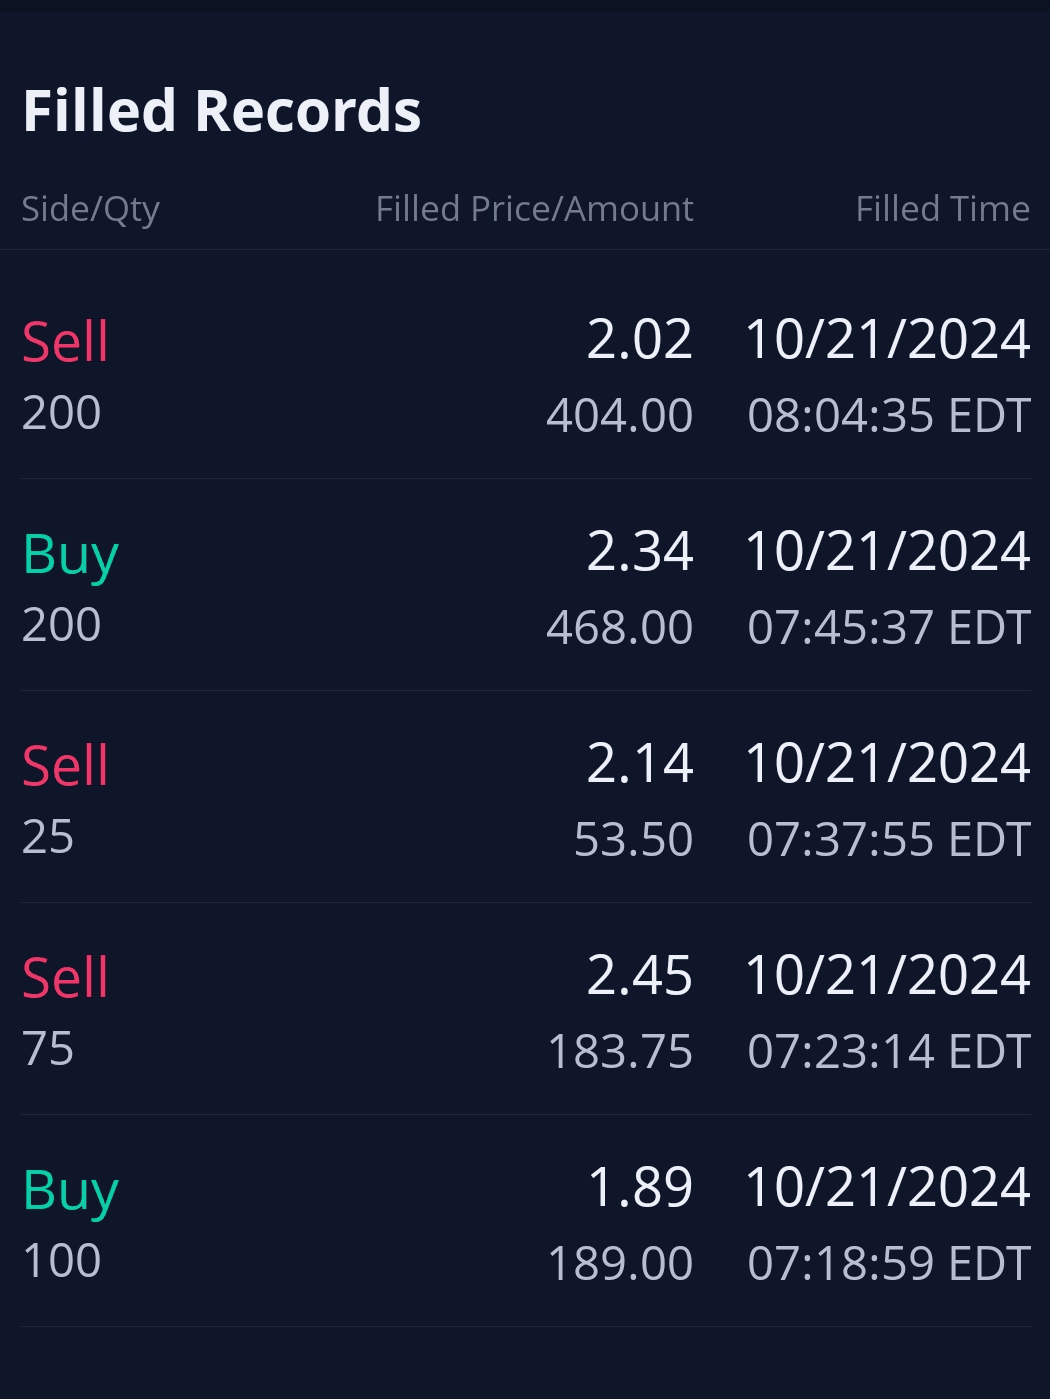The height and width of the screenshot is (1399, 1050).
Task: Click the 183.75 filled amount
Action: 620,1051
